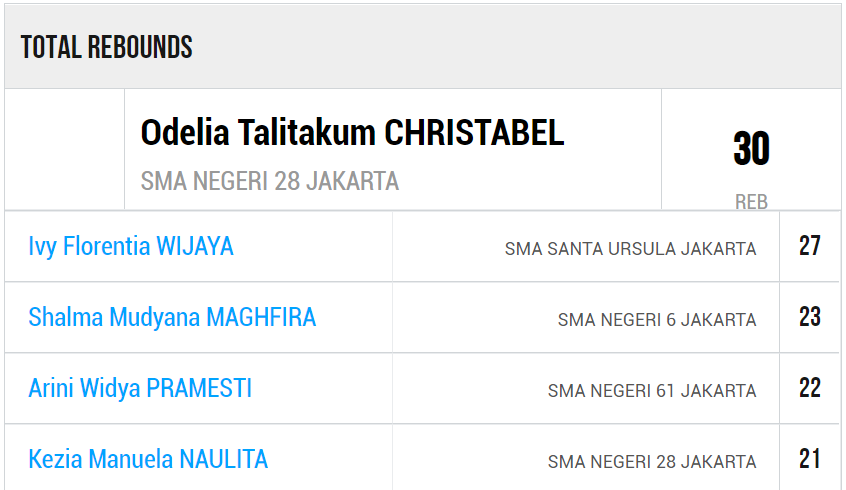Click the empty leader photo cell

click(x=65, y=149)
